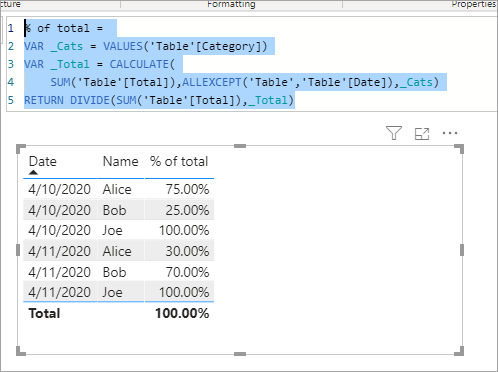Click the Properties ribbon group label
This screenshot has width=498, height=372.
click(474, 4)
